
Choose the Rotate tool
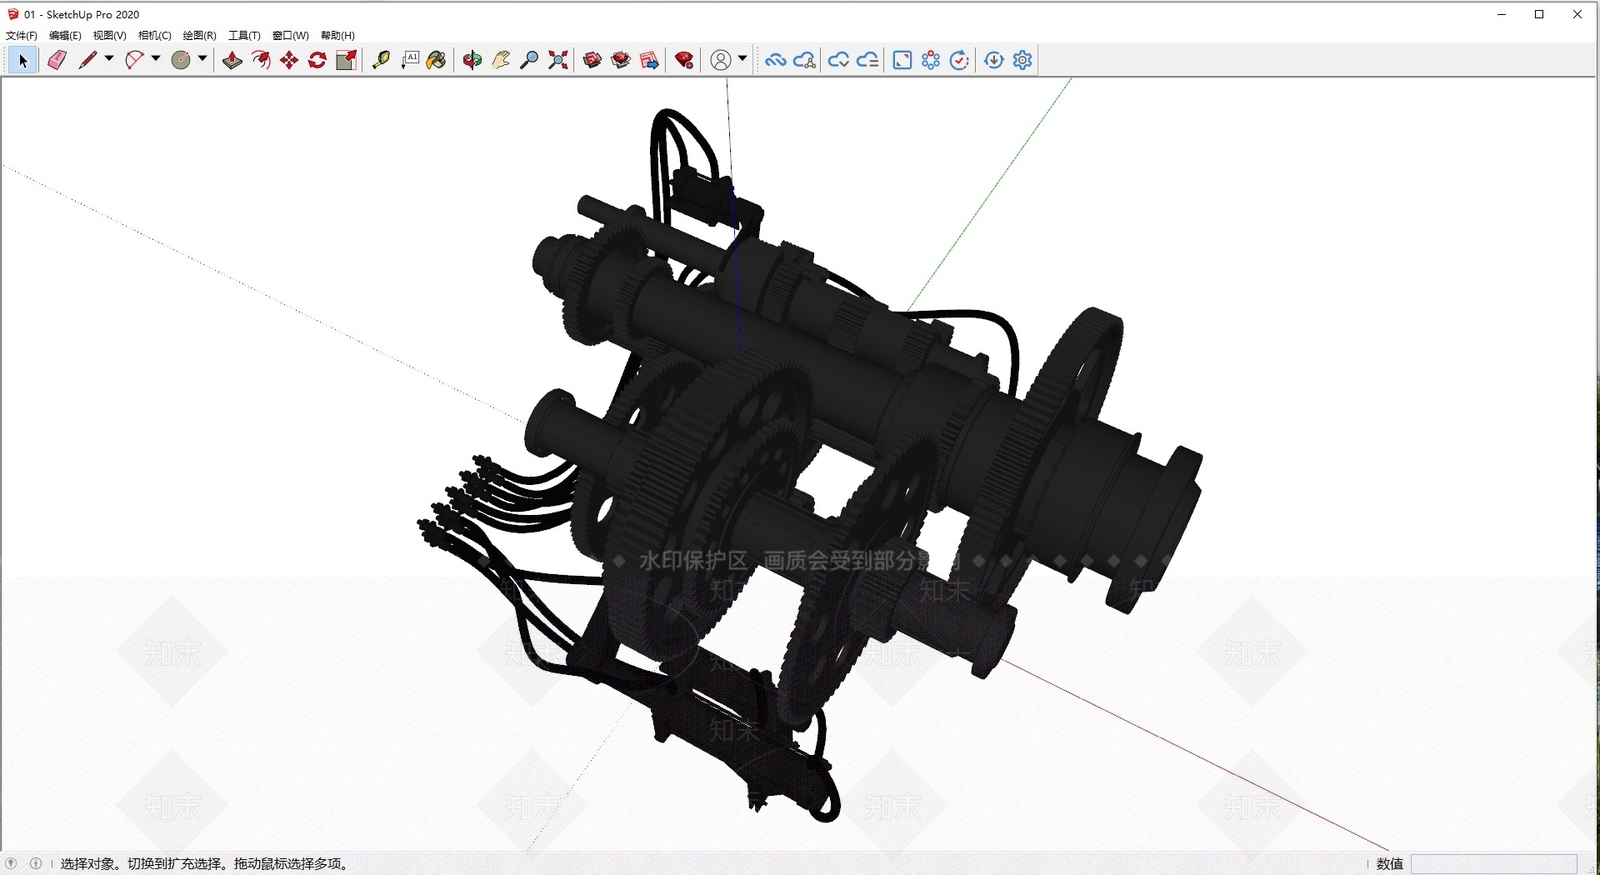pyautogui.click(x=317, y=60)
